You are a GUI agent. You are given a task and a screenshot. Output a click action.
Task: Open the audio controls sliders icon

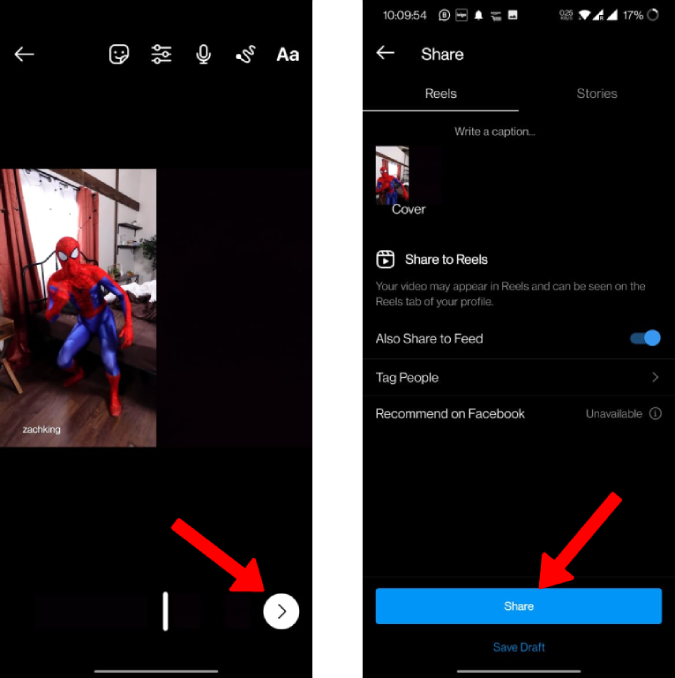[x=161, y=54]
